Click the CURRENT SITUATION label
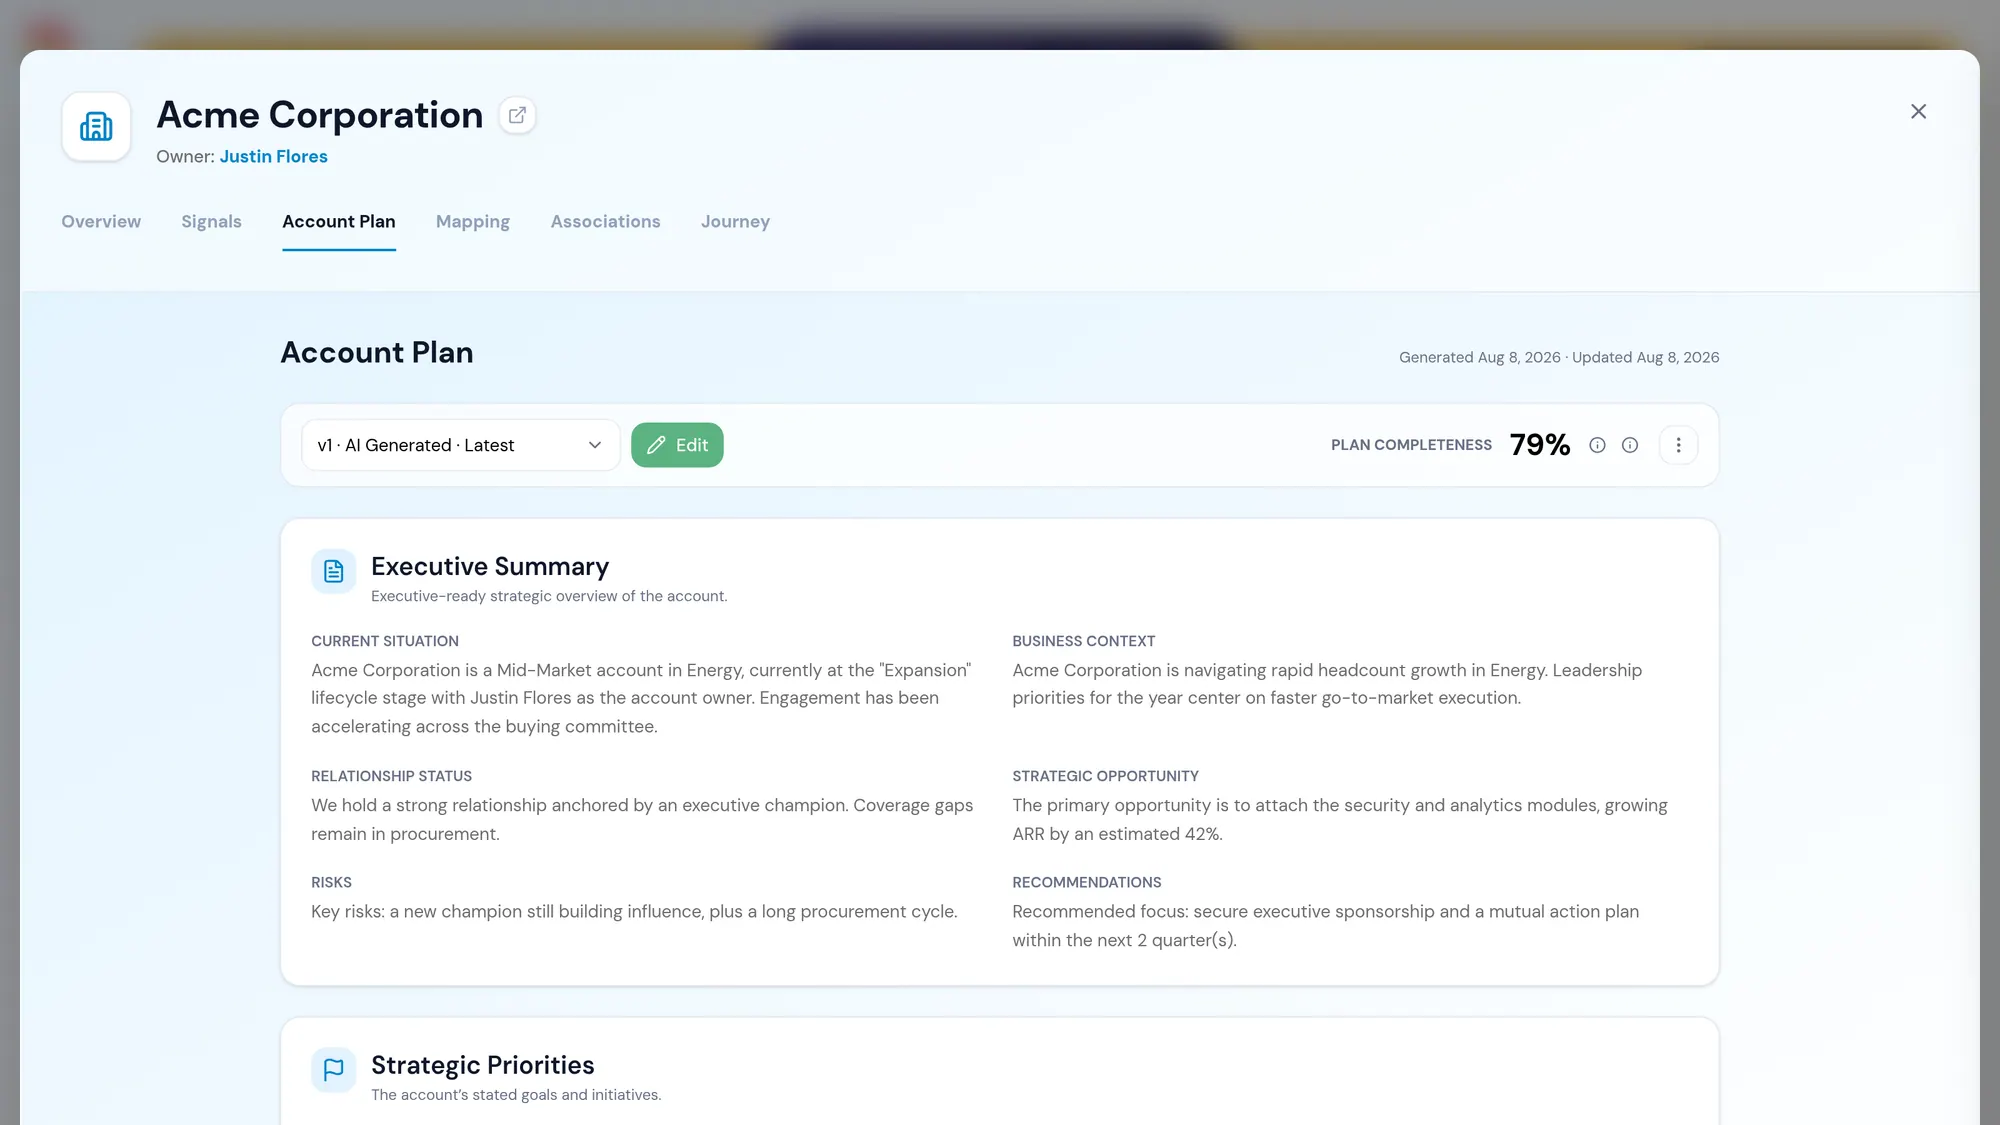Viewport: 2000px width, 1125px height. pos(385,641)
